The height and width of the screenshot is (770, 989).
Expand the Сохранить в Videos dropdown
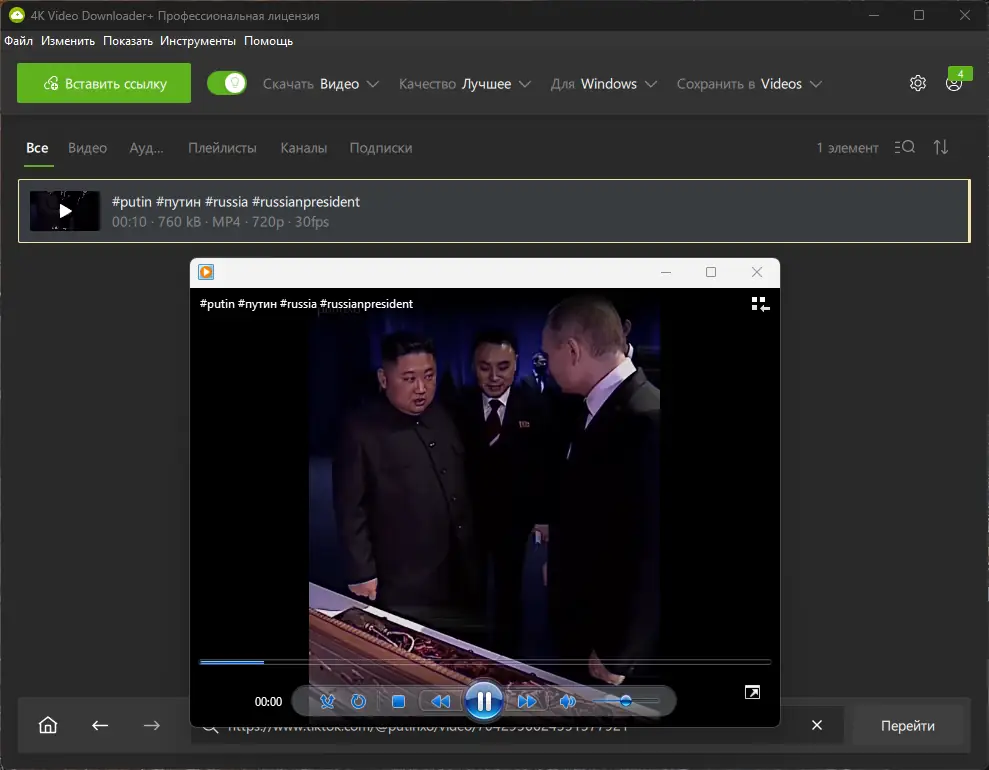pyautogui.click(x=749, y=84)
